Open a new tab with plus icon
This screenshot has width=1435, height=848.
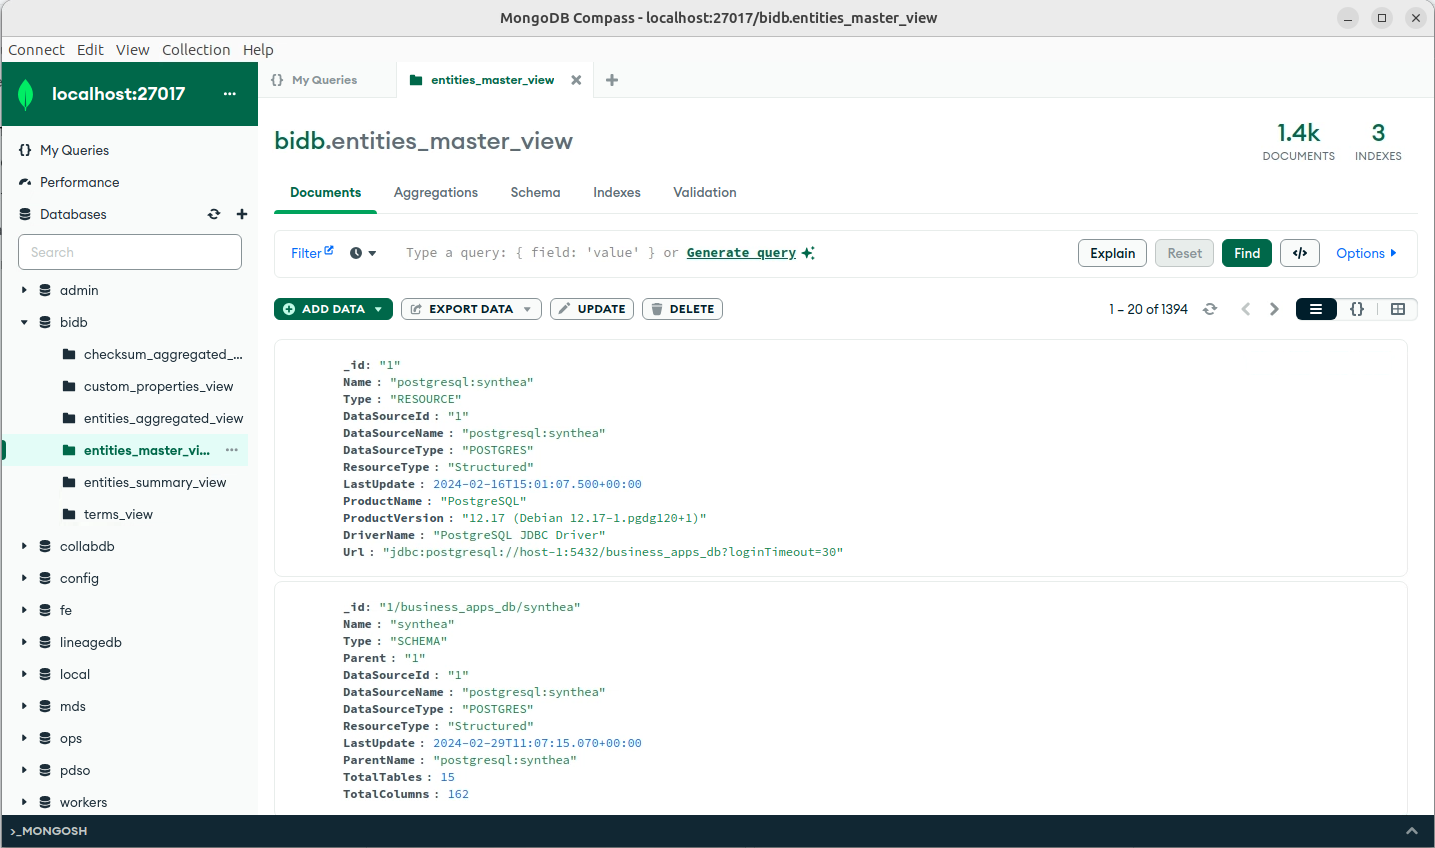(x=612, y=80)
